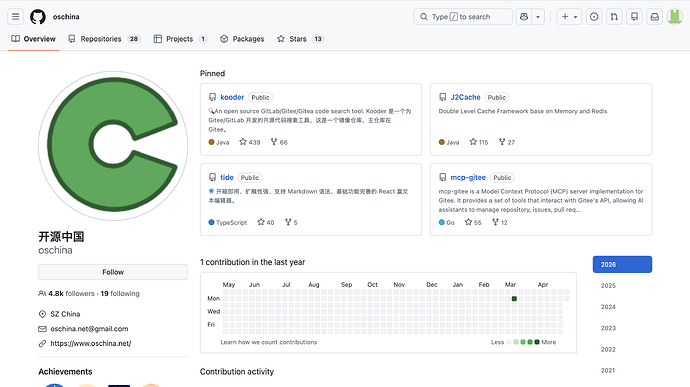
Task: Open the 19 following link
Action: pos(120,294)
